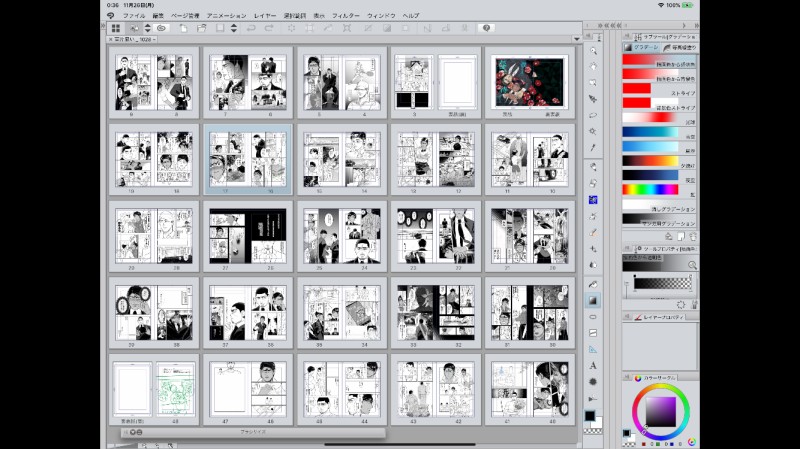Image resolution: width=800 pixels, height=449 pixels.
Task: Select the blue-highlighted Brush tool
Action: (x=593, y=199)
